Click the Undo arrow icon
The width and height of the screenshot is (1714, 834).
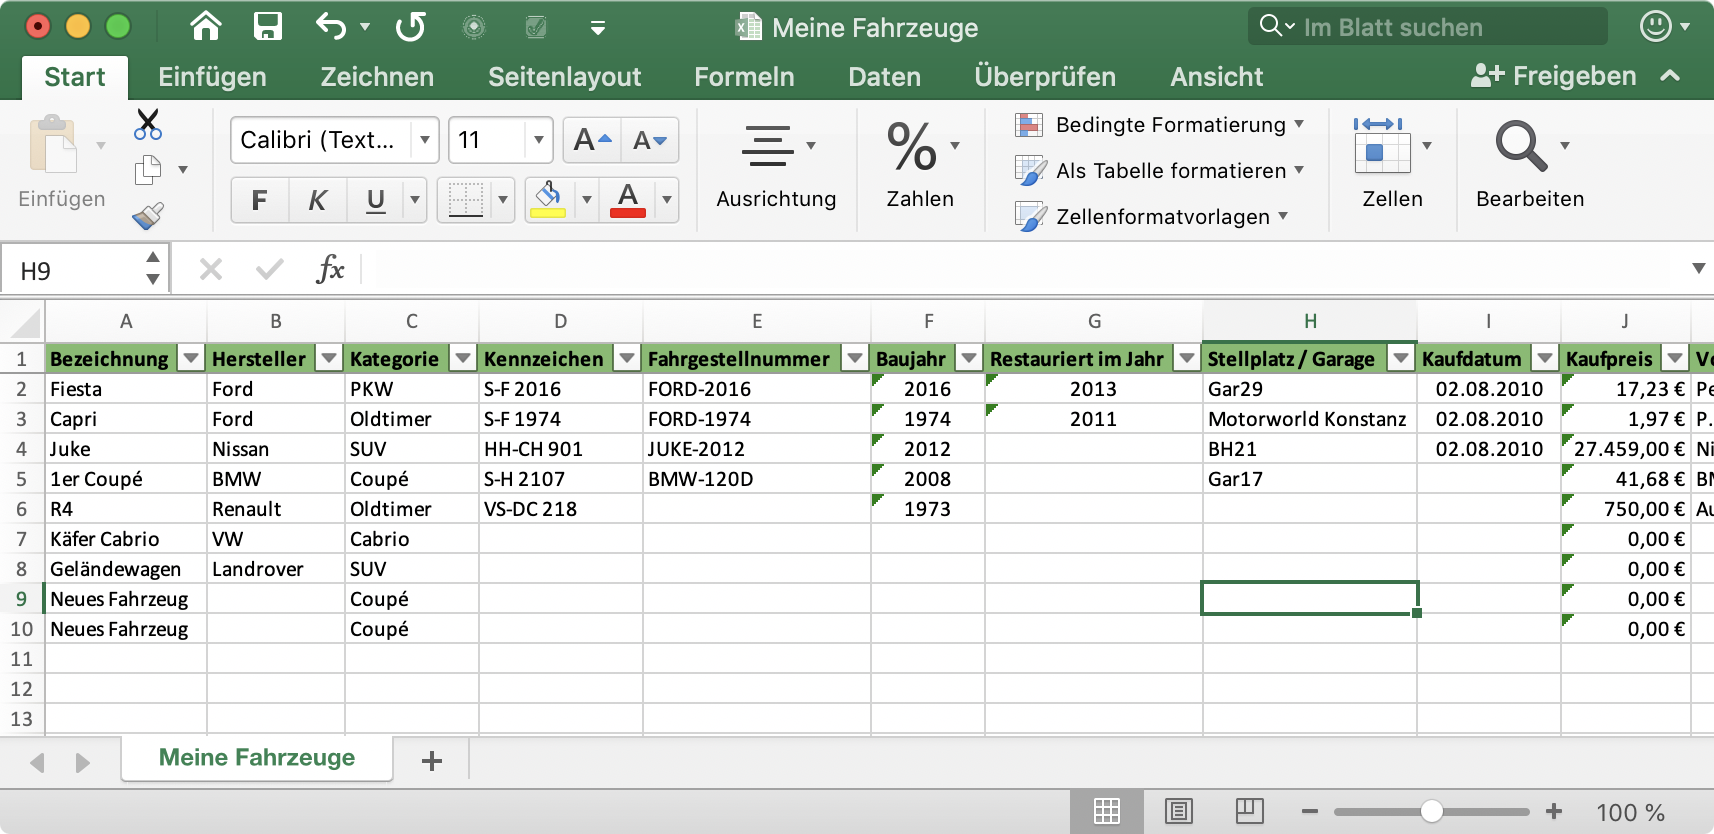[x=331, y=26]
